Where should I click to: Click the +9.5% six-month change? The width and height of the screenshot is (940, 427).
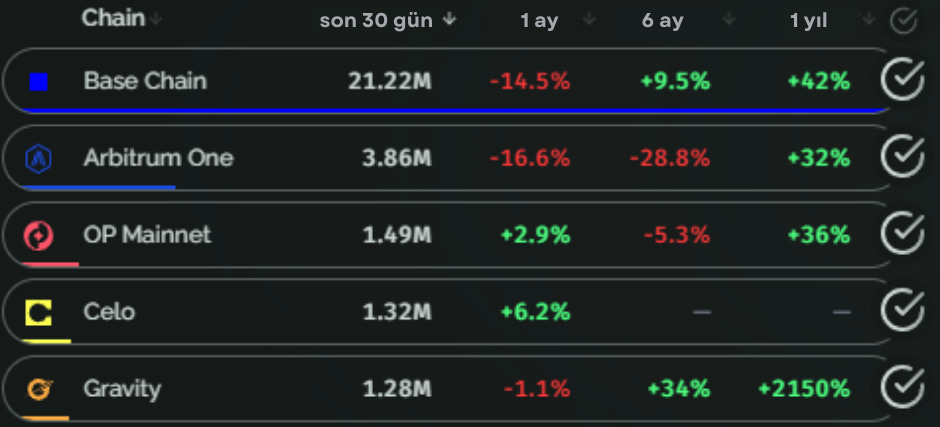point(675,82)
